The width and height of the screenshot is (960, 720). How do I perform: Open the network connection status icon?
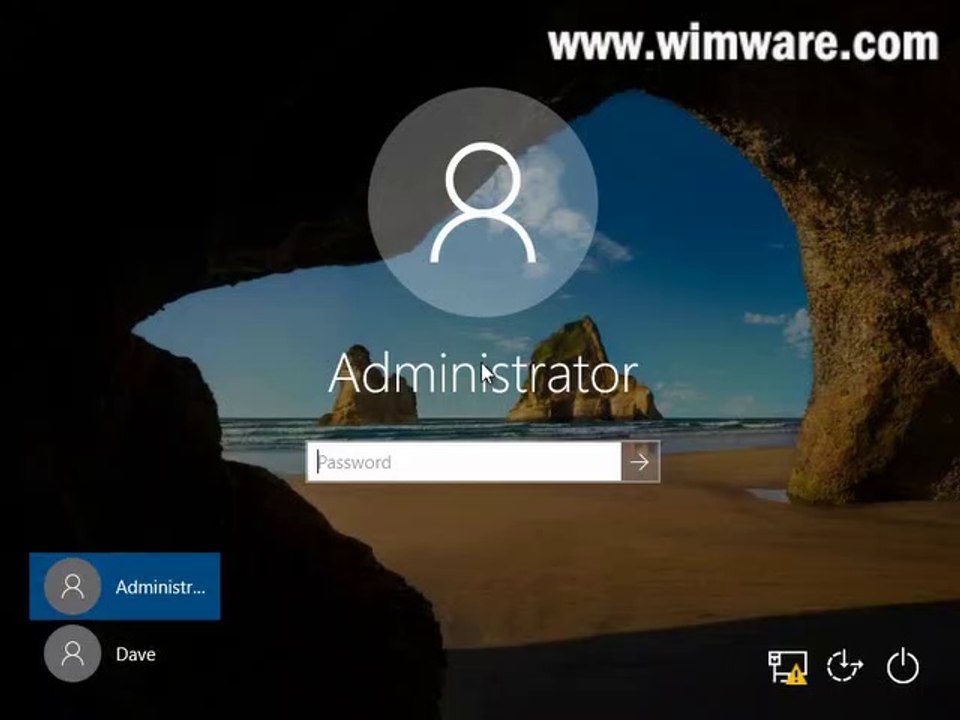787,666
